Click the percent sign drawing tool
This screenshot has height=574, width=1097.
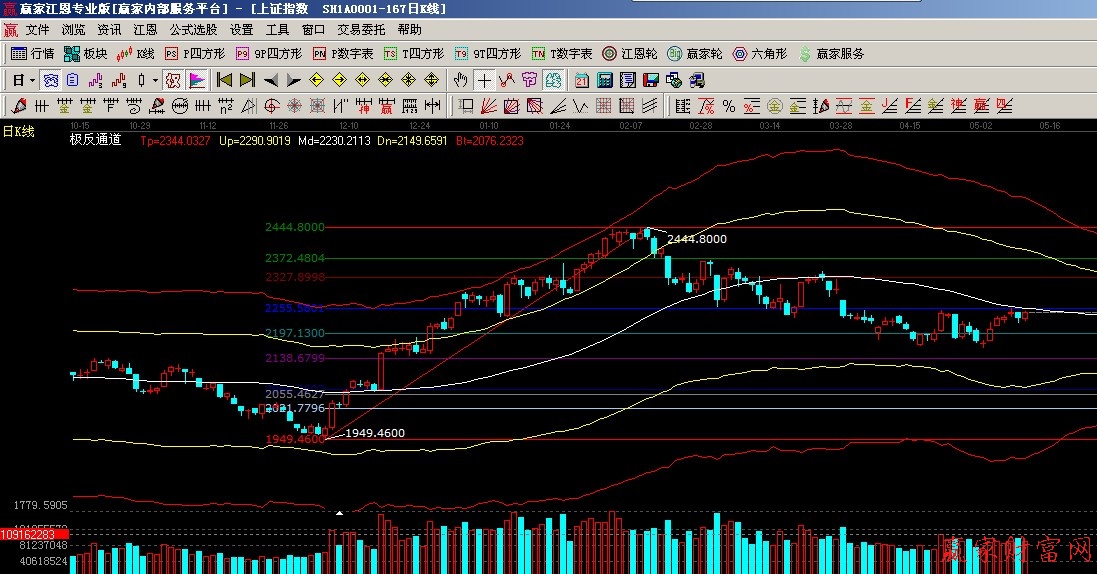(x=728, y=106)
